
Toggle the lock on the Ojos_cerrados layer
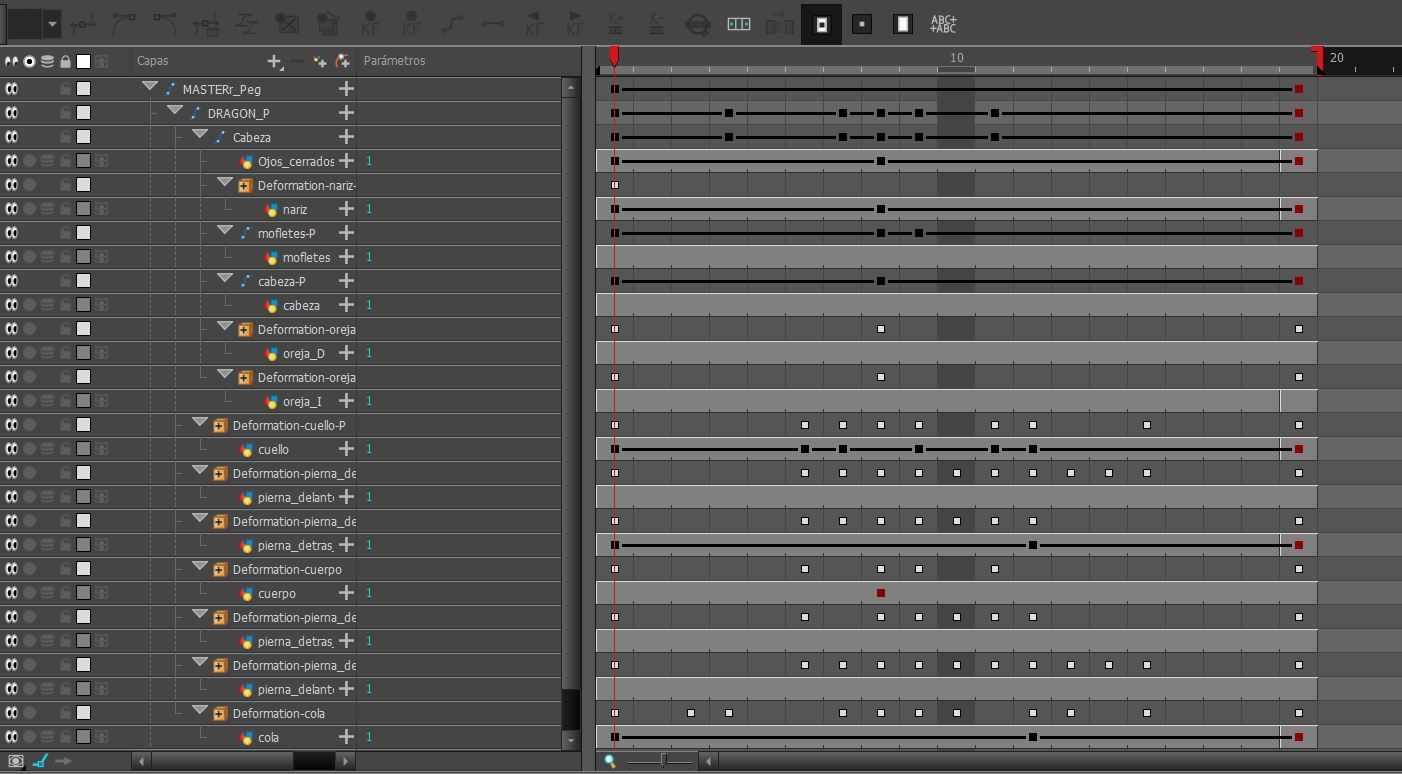point(65,161)
